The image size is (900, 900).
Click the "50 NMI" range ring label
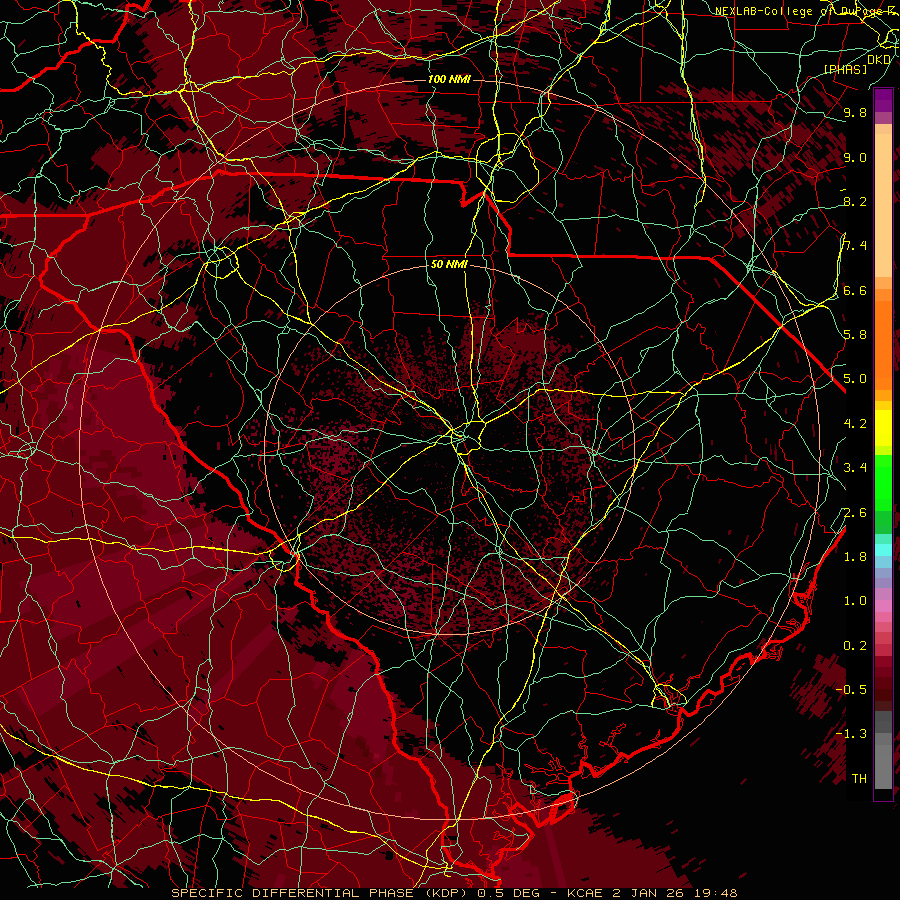449,265
